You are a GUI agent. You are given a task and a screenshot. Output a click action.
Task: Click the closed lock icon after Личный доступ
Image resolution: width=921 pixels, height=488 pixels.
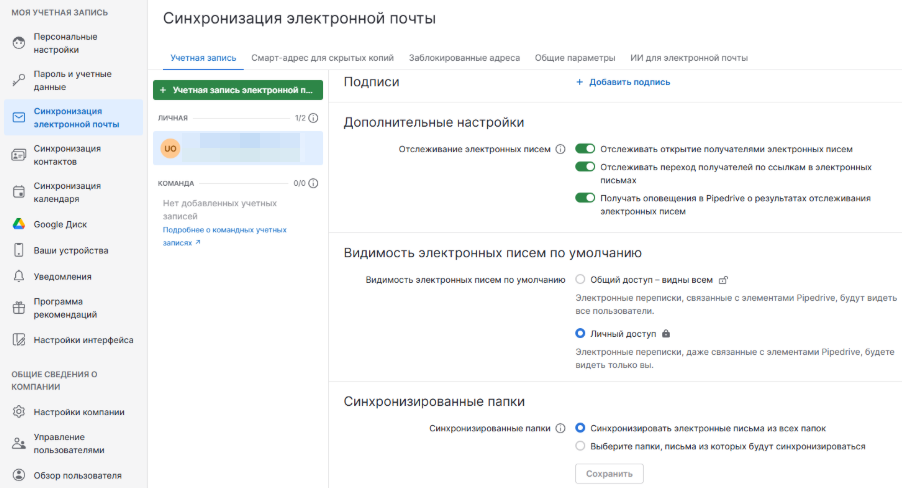[x=665, y=334]
